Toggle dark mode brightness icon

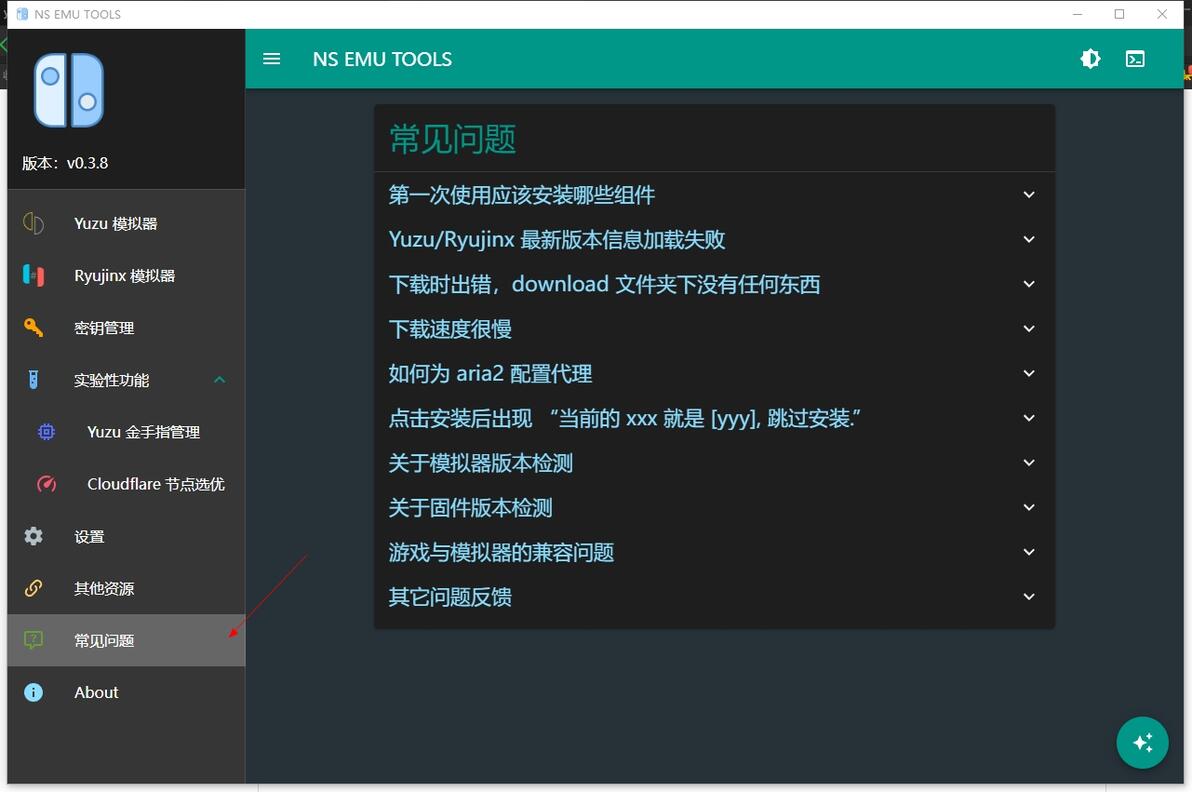(1090, 59)
